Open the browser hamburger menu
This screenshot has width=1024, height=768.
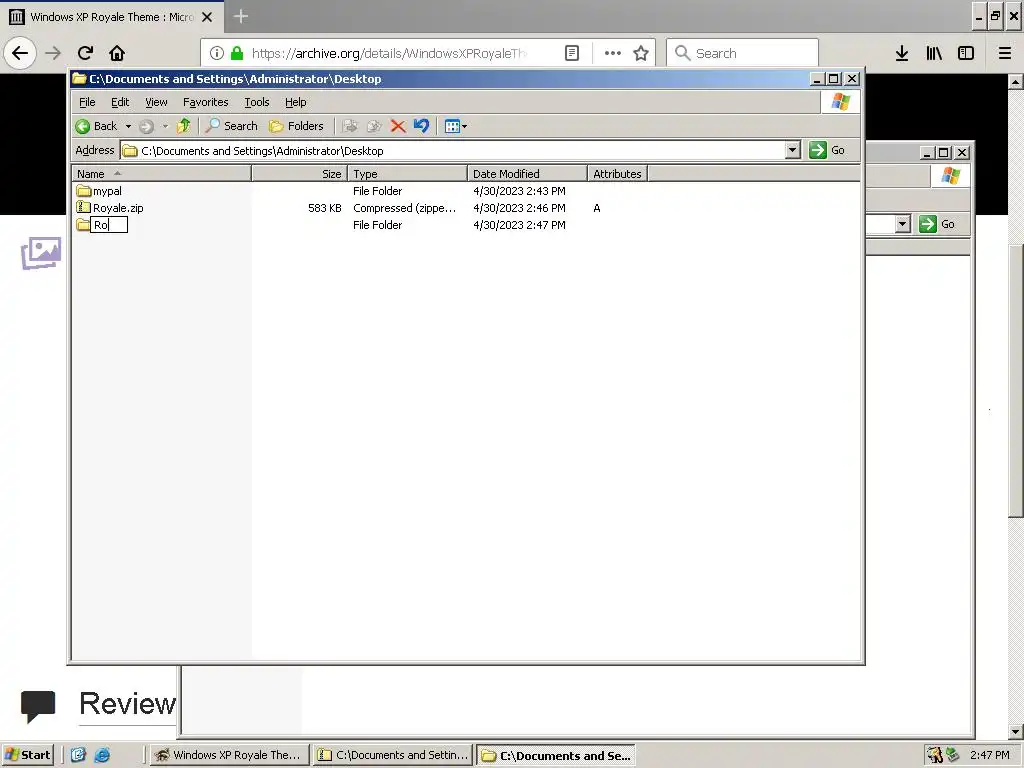pos(1005,53)
